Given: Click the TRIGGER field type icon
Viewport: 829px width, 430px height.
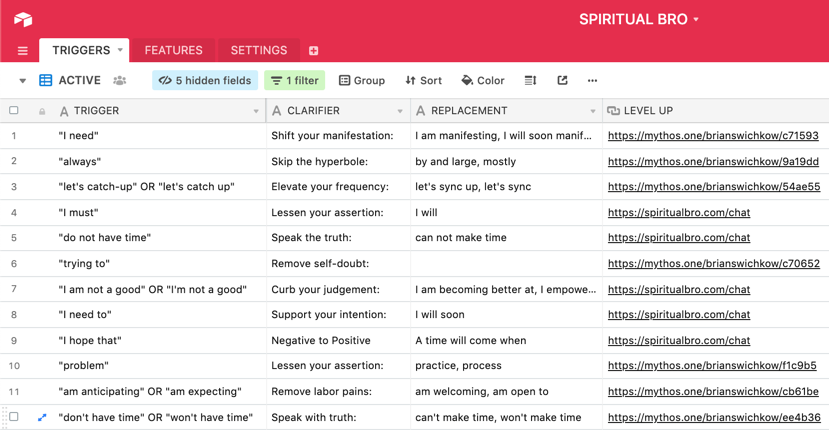Looking at the screenshot, I should [x=64, y=111].
